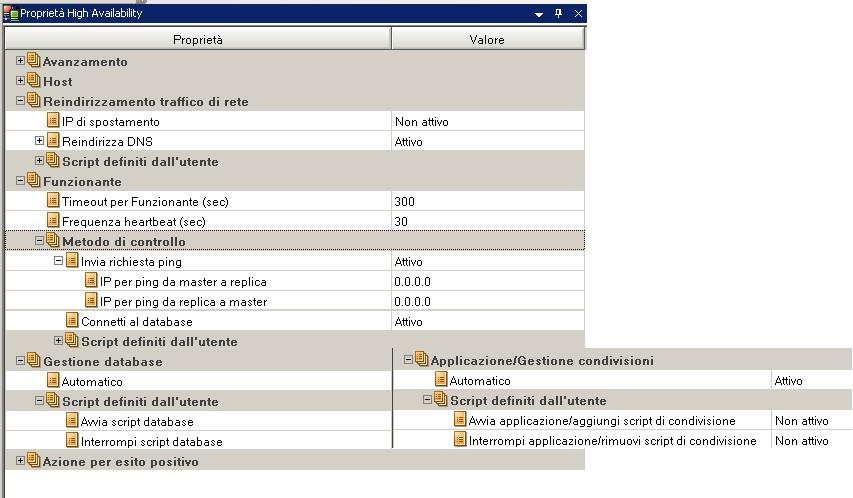The height and width of the screenshot is (498, 853).
Task: Collapse the Funzionante group
Action: click(x=20, y=181)
